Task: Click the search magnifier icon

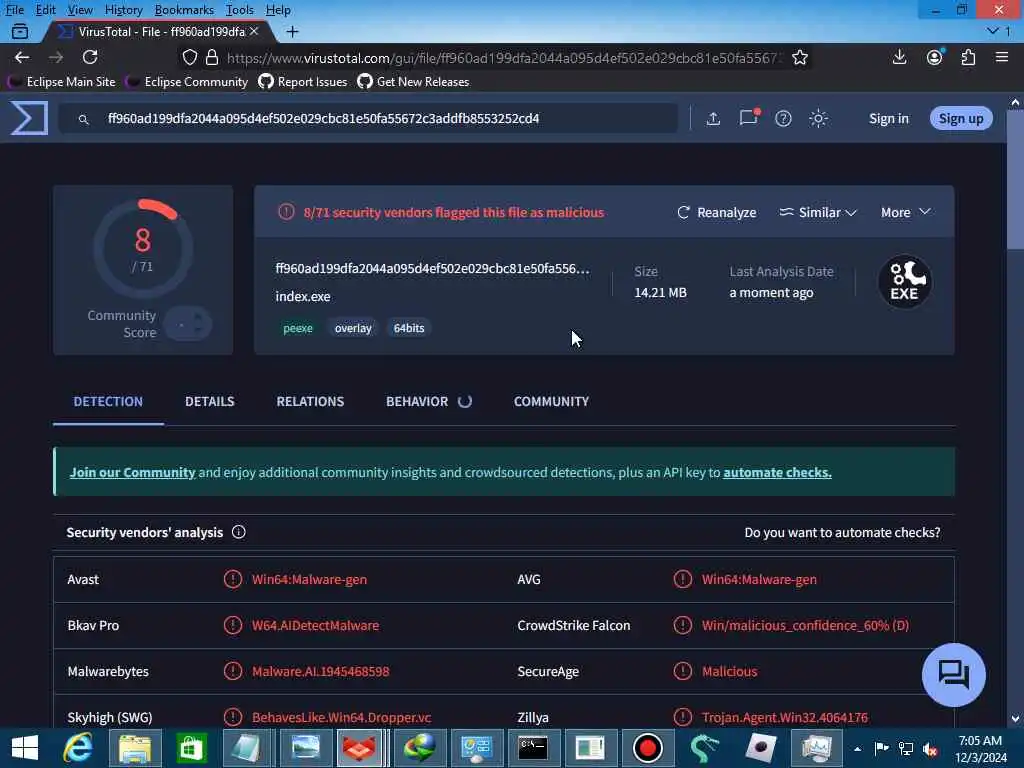Action: click(83, 120)
